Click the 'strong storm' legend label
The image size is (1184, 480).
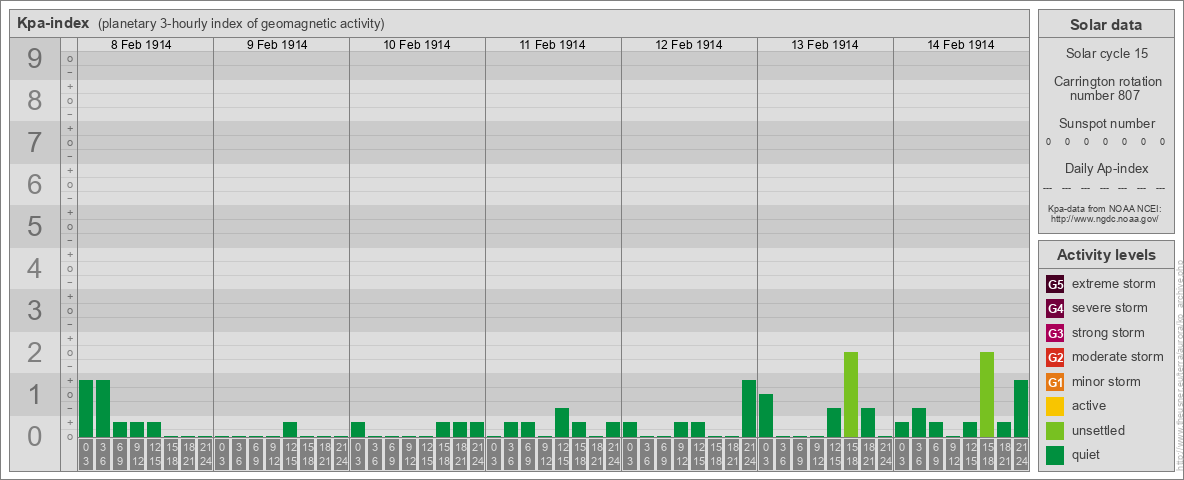[1108, 333]
